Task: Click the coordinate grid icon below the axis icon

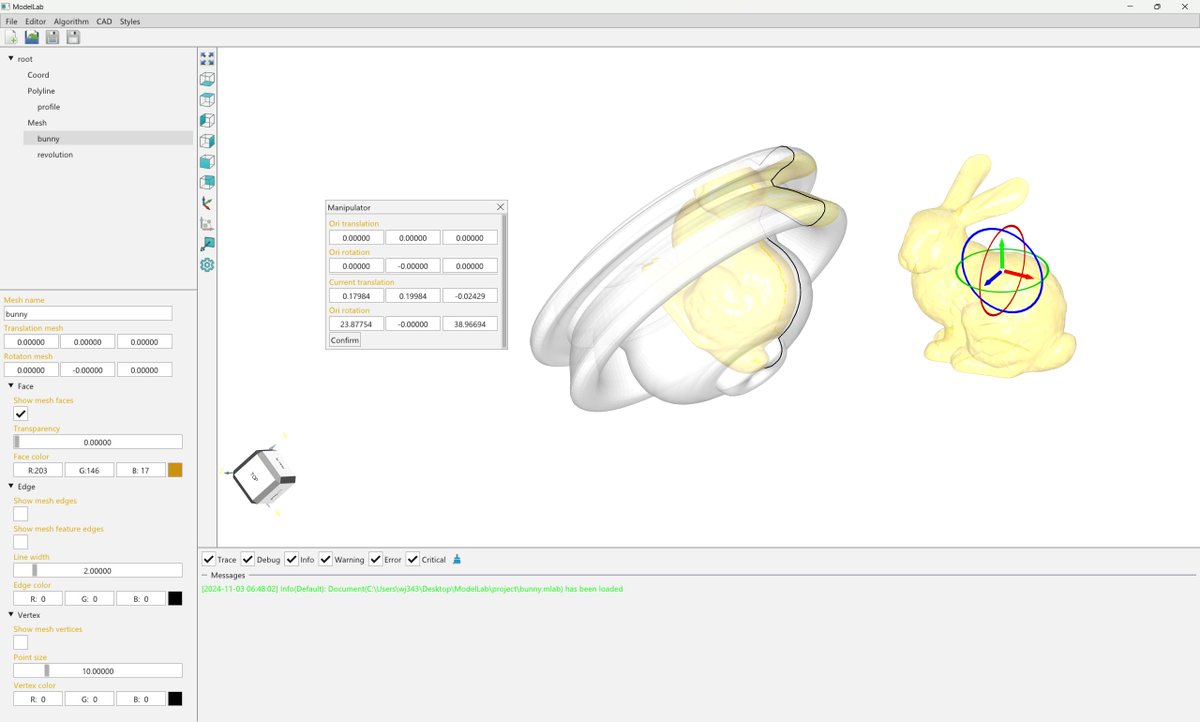Action: pos(207,223)
